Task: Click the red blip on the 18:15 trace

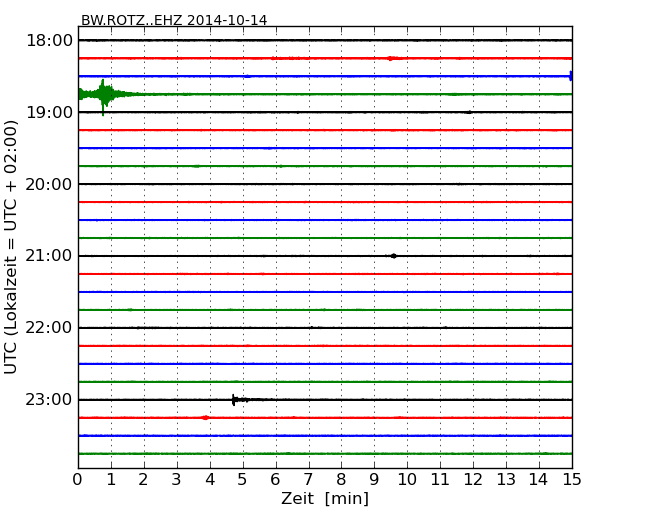Action: (x=390, y=58)
